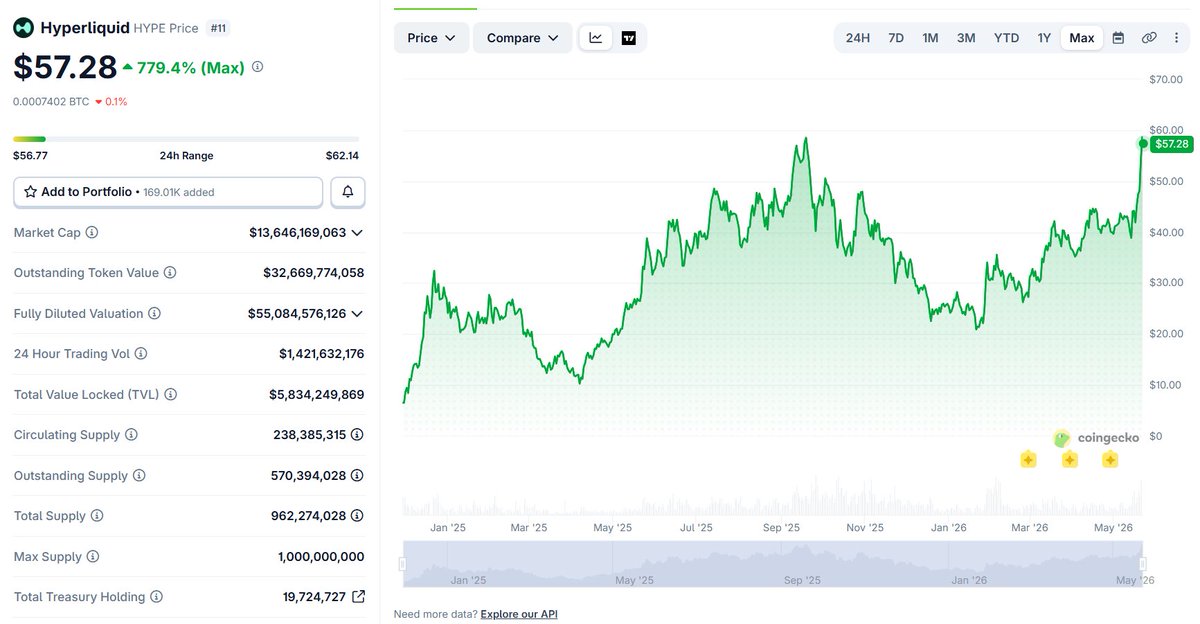The height and width of the screenshot is (624, 1200).
Task: Open the Compare dropdown
Action: point(523,38)
